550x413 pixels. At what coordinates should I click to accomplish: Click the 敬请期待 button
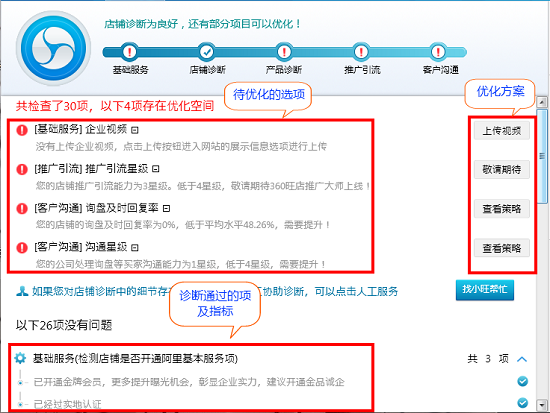pyautogui.click(x=502, y=169)
